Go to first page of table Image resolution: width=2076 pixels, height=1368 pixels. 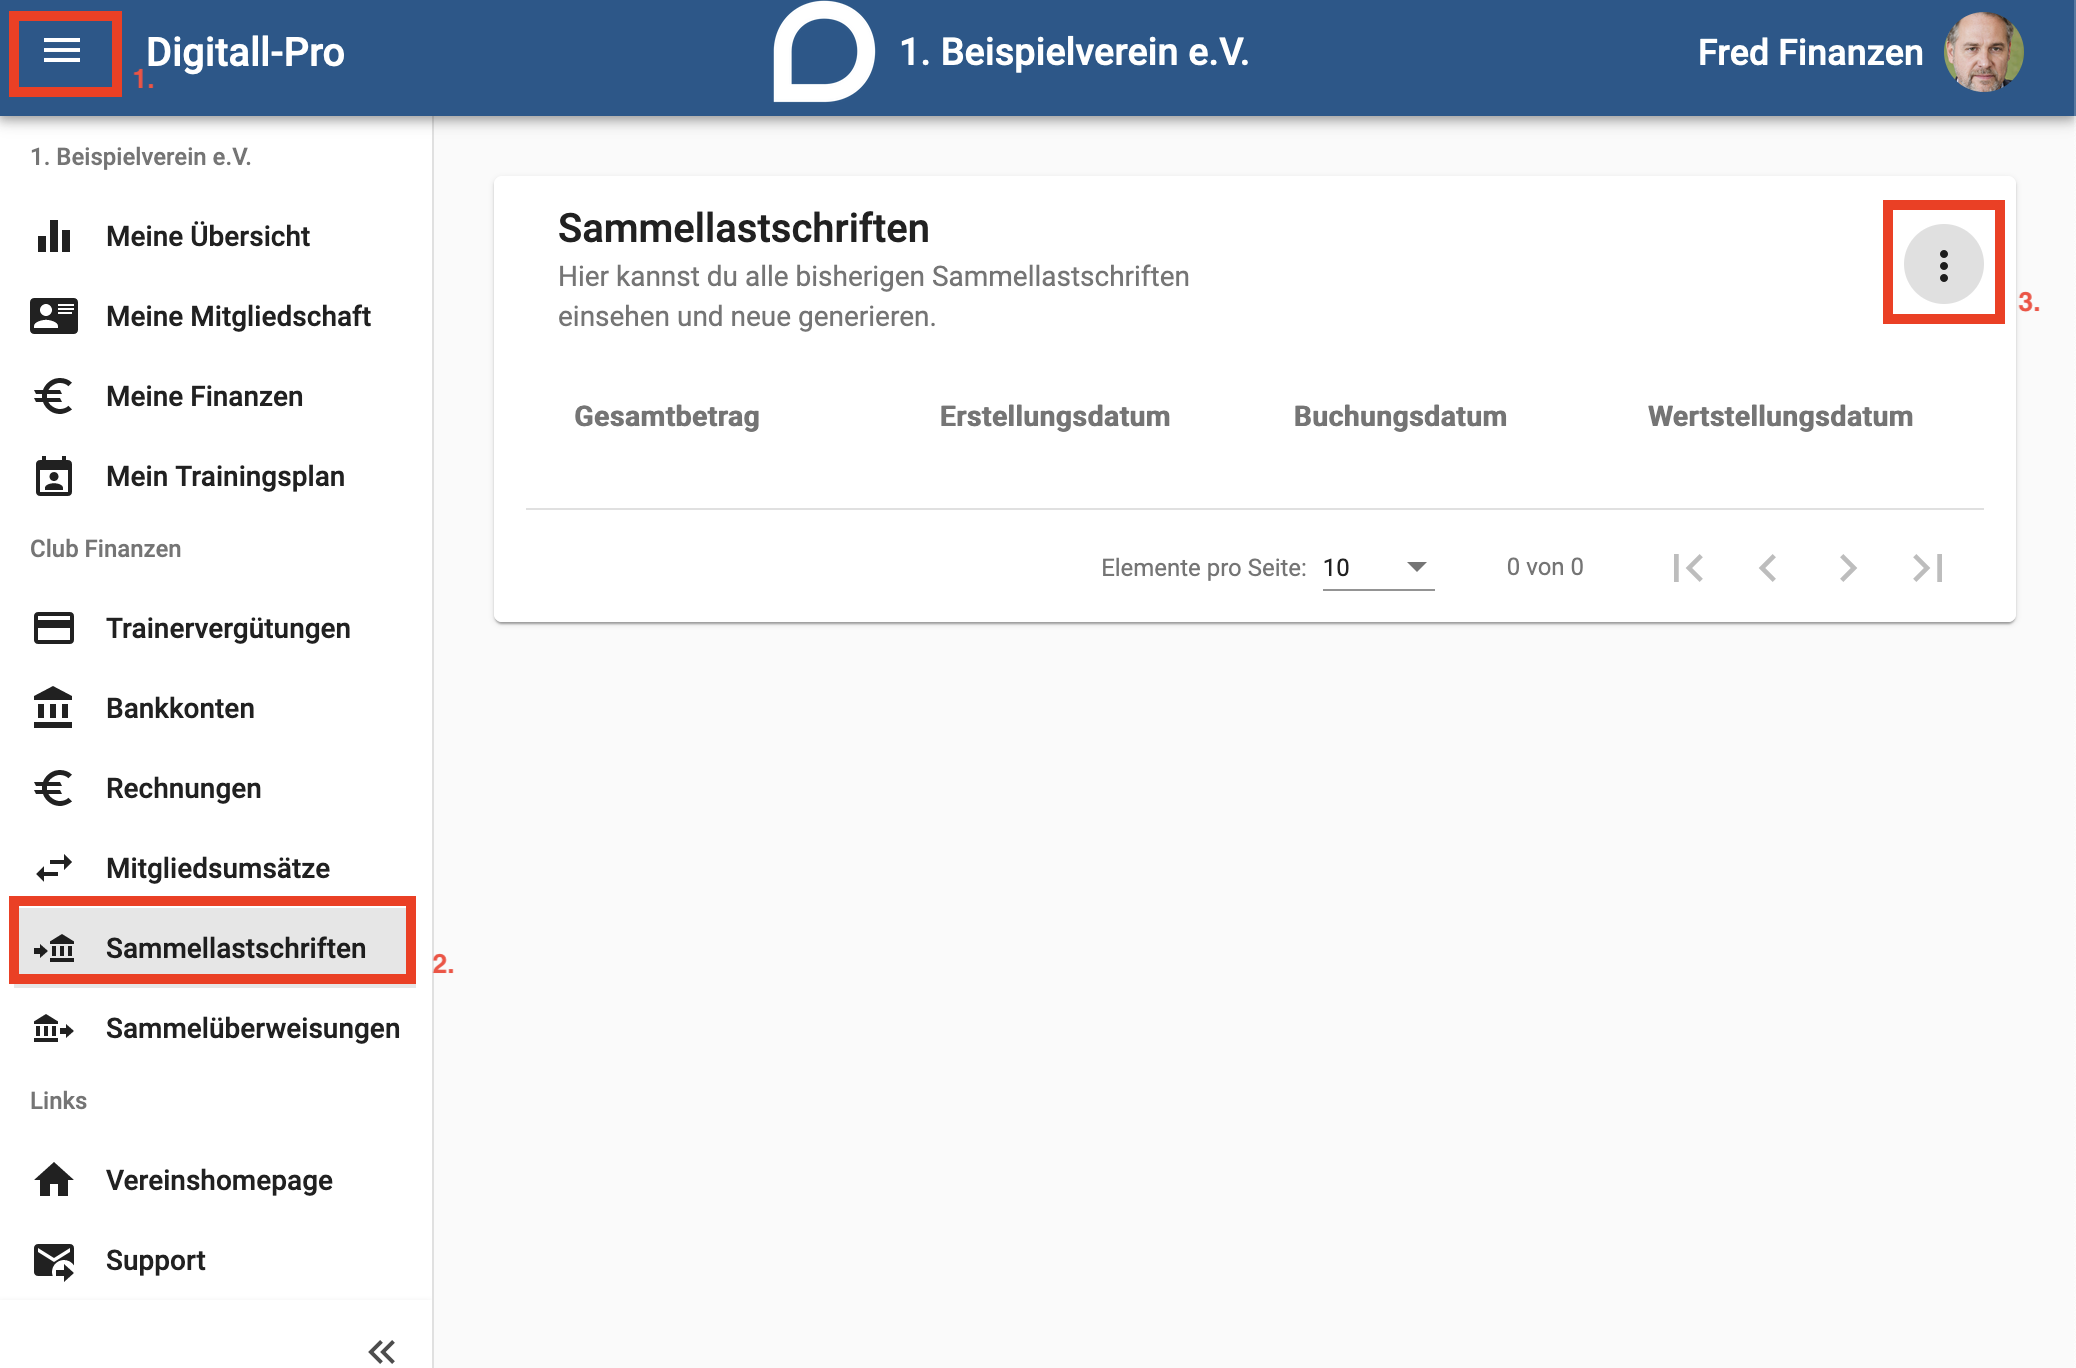1688,568
